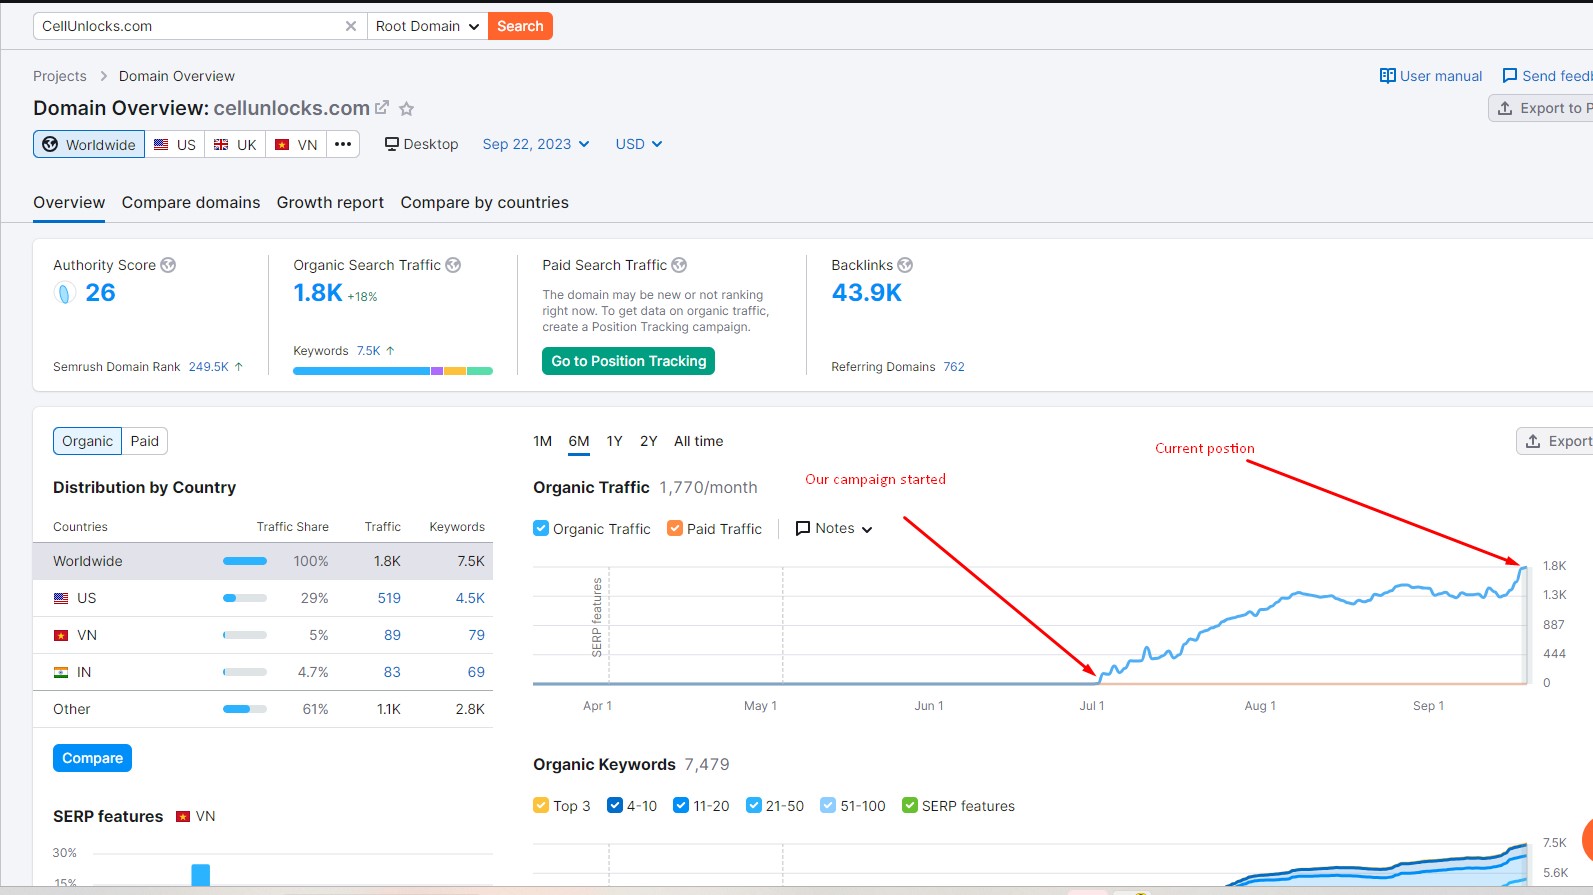Open the User manual book icon

(1387, 76)
